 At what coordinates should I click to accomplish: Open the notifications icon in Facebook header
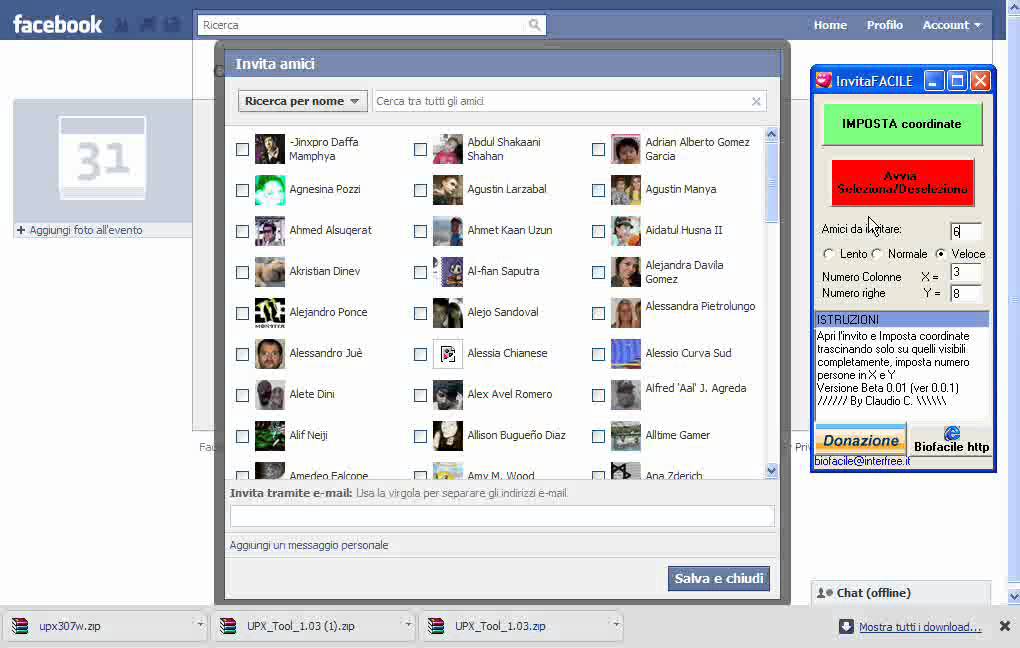(172, 25)
